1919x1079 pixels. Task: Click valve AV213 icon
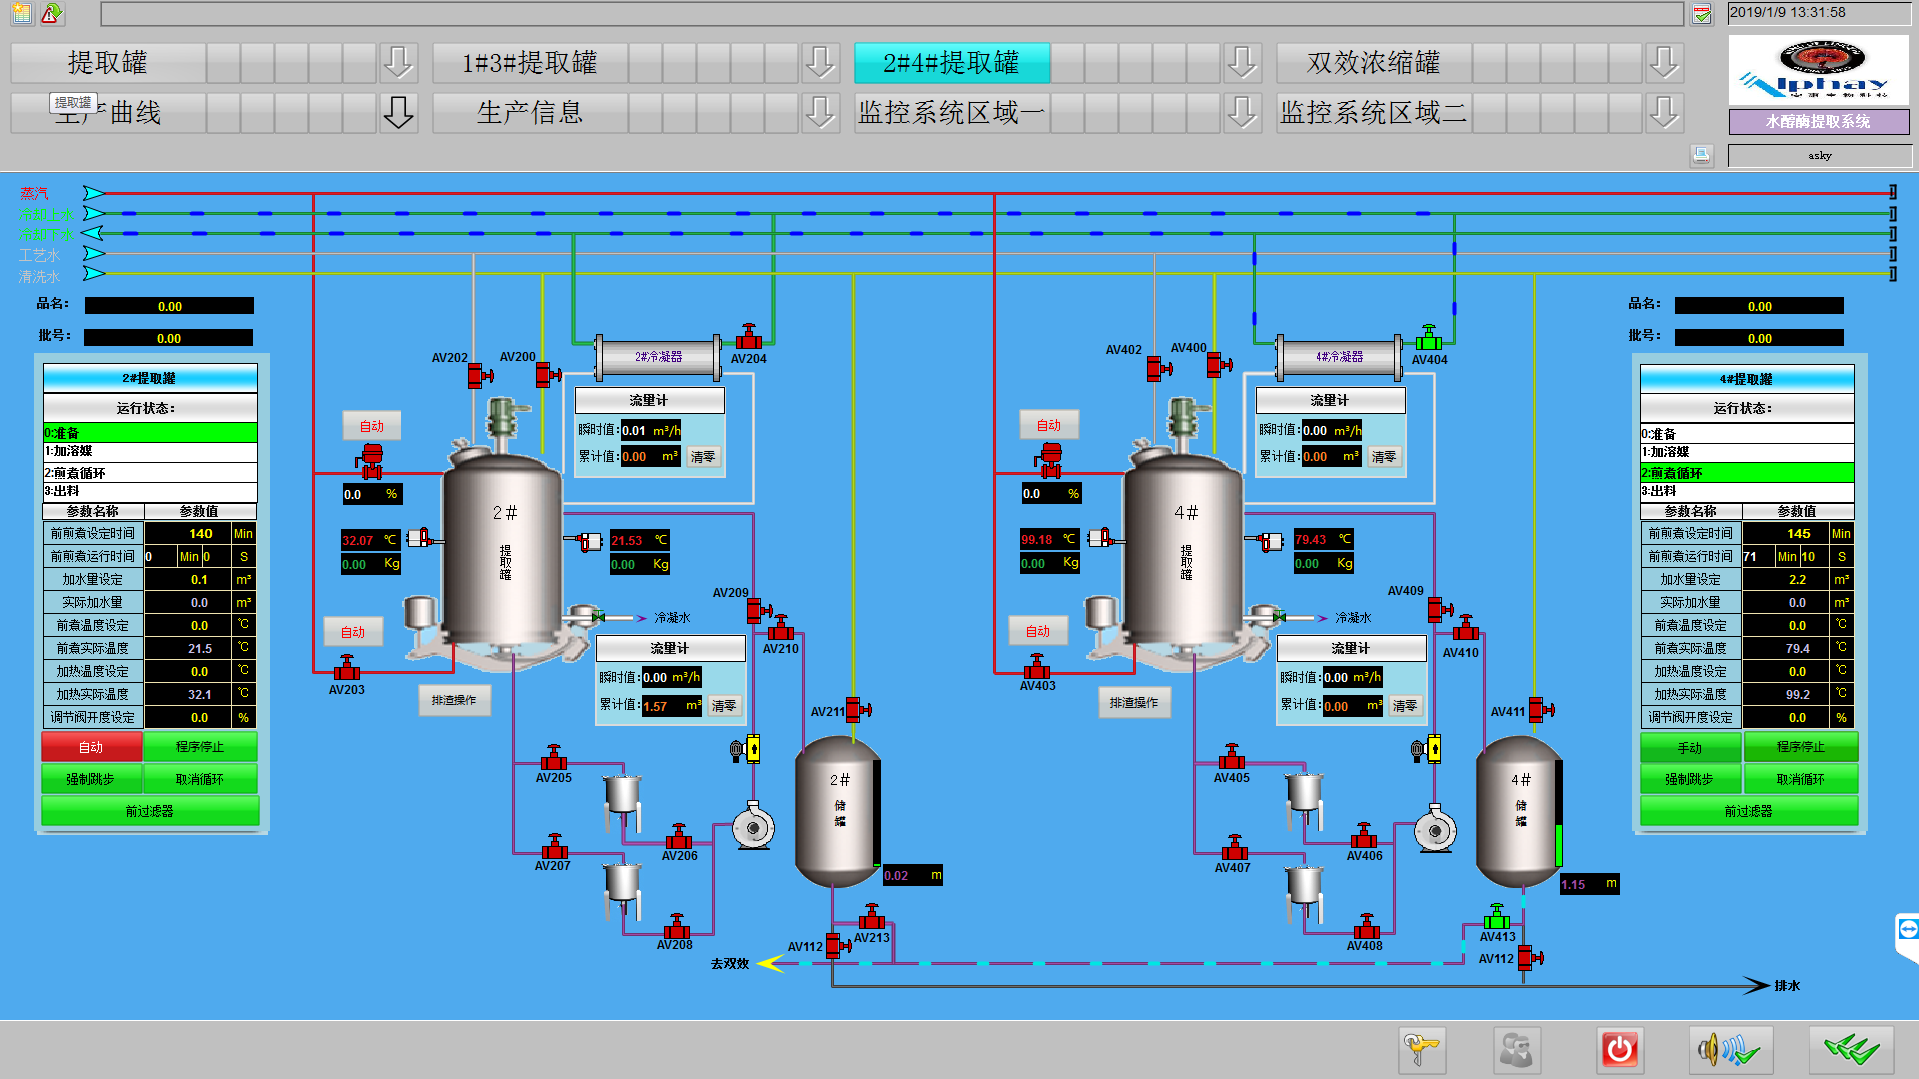pyautogui.click(x=871, y=917)
